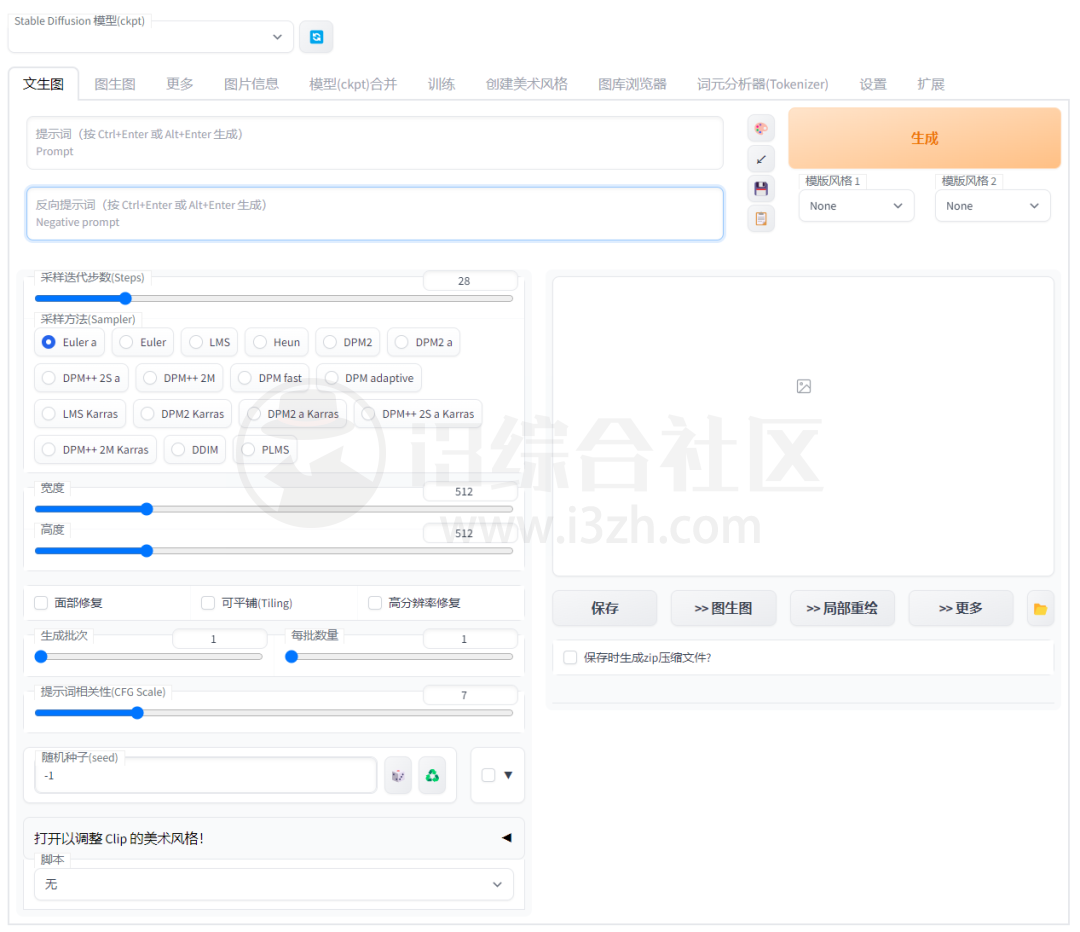Open the 图库浏览器 tab
Viewport: 1080px width, 932px height.
(632, 84)
